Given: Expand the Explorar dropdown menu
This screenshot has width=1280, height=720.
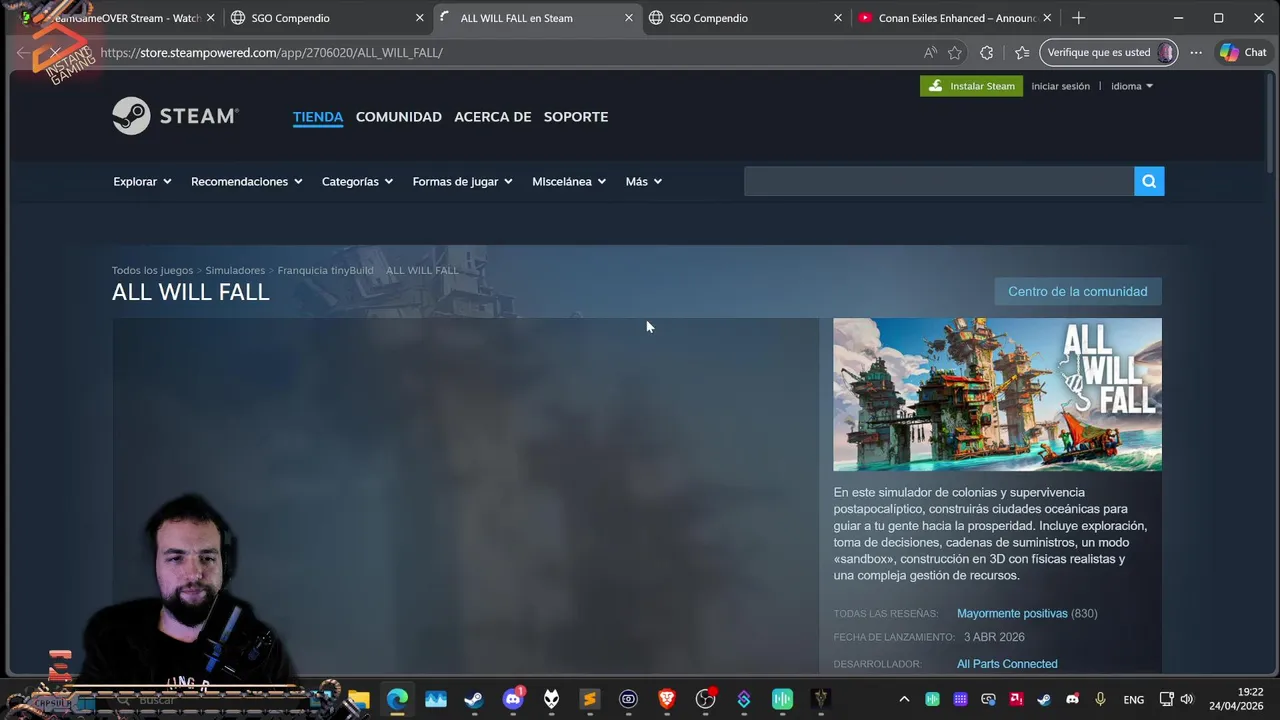Looking at the screenshot, I should click(x=142, y=181).
